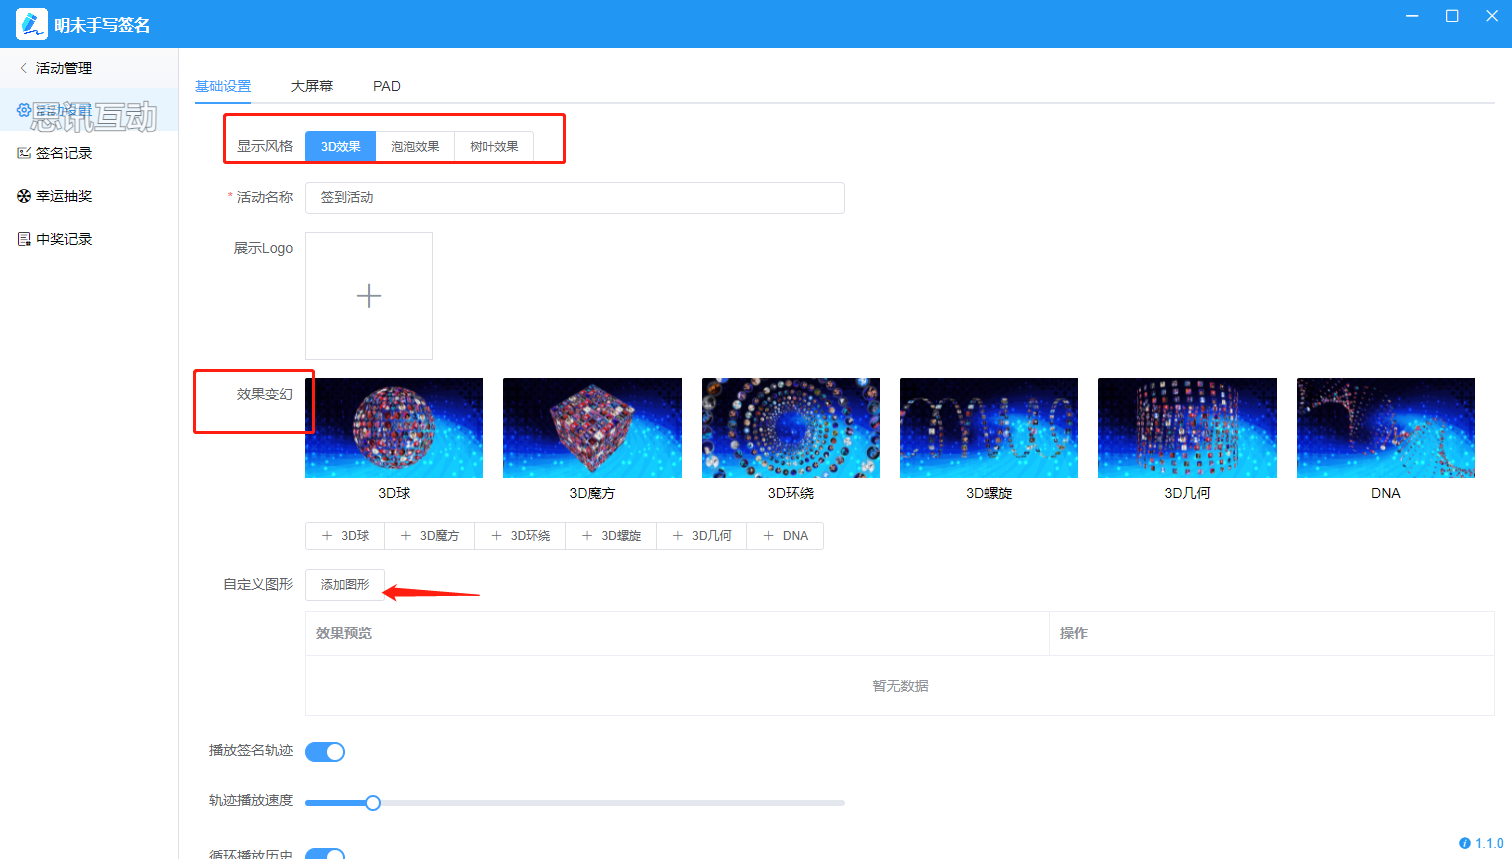Click the back arrow beside 活动管理
This screenshot has width=1512, height=859.
click(x=24, y=68)
